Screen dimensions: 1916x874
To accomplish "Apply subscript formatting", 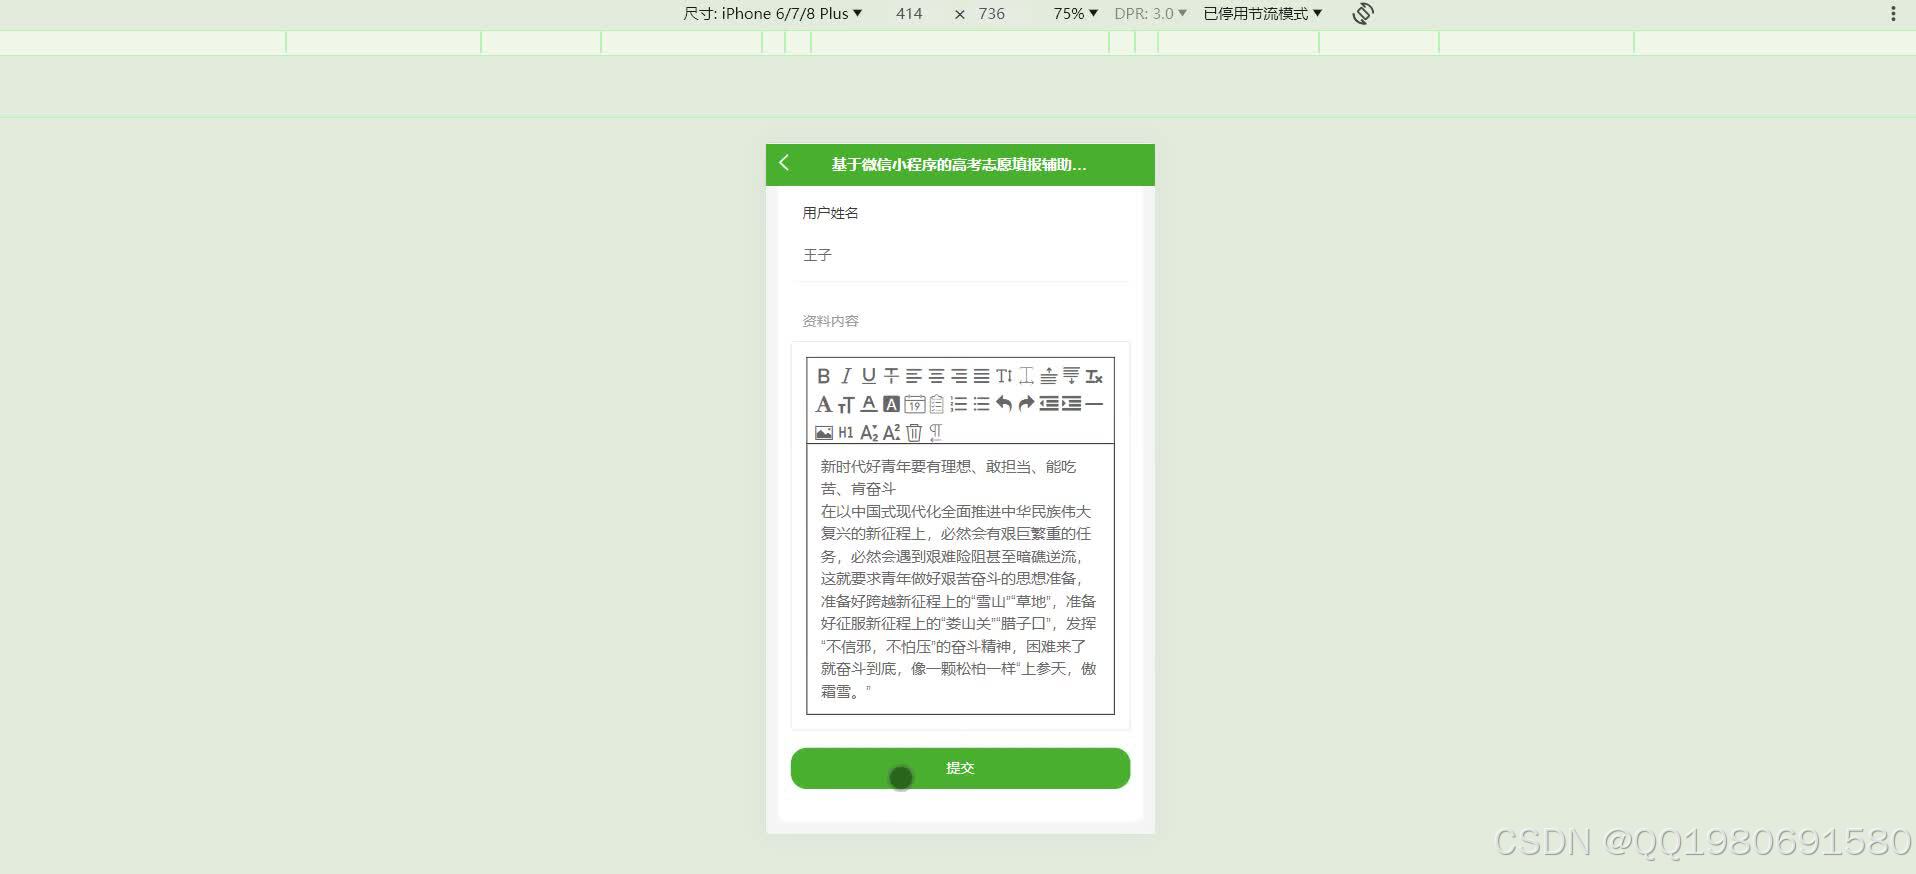I will coord(868,432).
